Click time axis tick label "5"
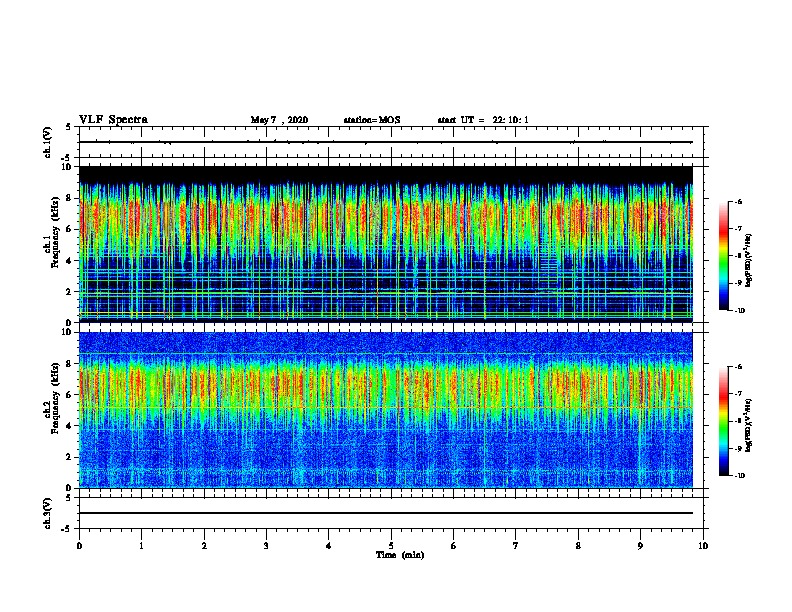792x612 pixels. click(391, 546)
